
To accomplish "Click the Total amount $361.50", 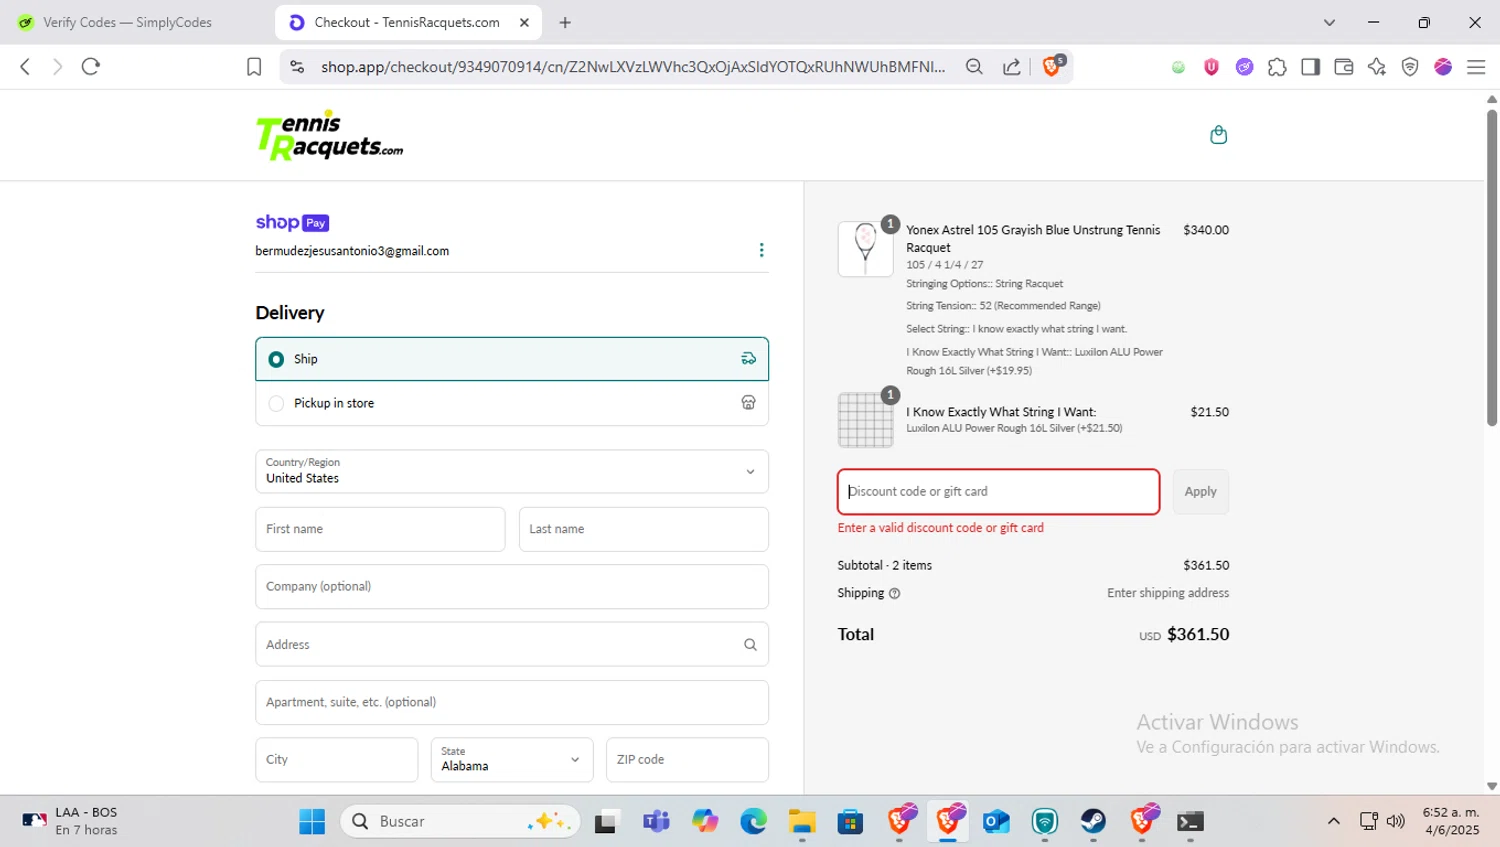I will click(1198, 634).
